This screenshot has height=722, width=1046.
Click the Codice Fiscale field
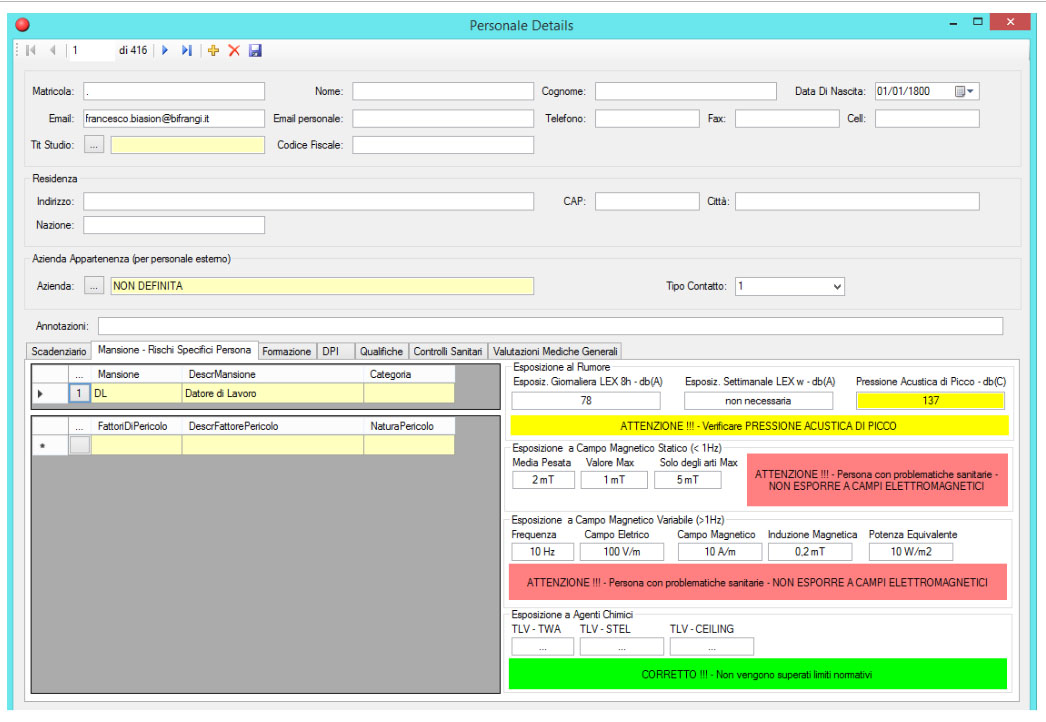click(x=443, y=145)
